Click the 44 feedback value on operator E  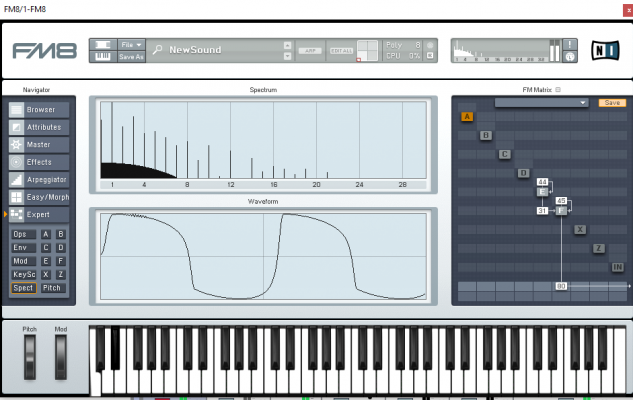coord(542,182)
